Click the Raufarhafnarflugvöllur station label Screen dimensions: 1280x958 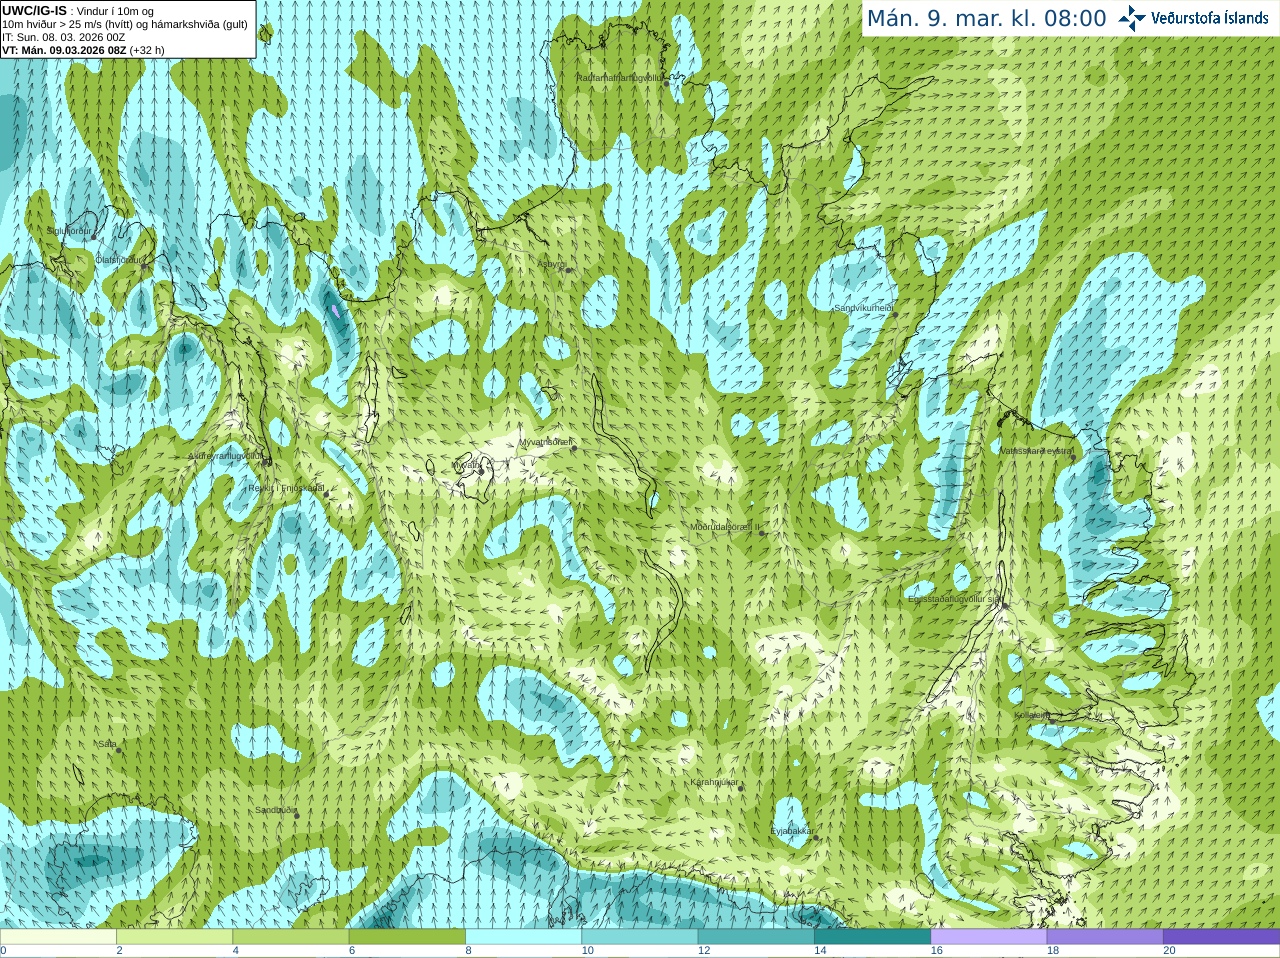point(619,77)
